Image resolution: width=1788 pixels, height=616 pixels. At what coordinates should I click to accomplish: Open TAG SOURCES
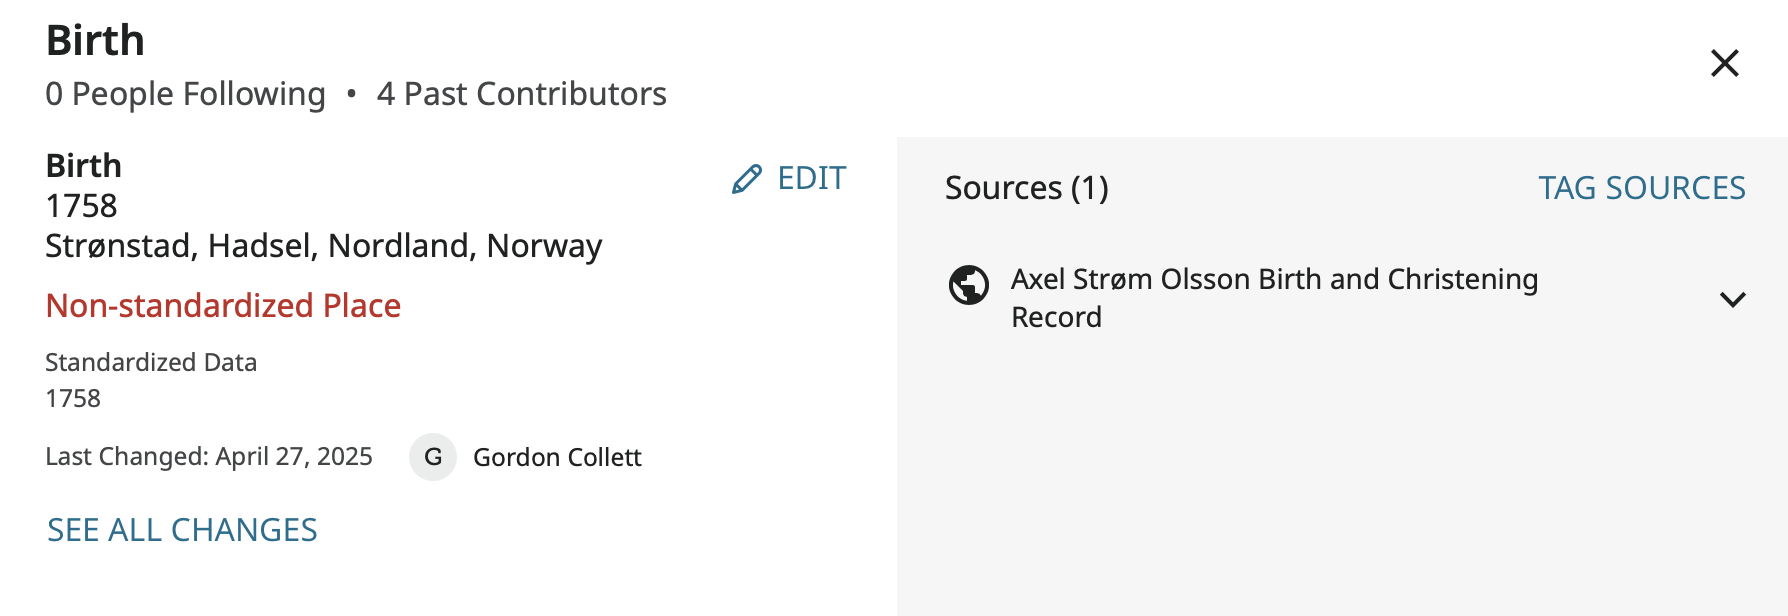(x=1641, y=188)
